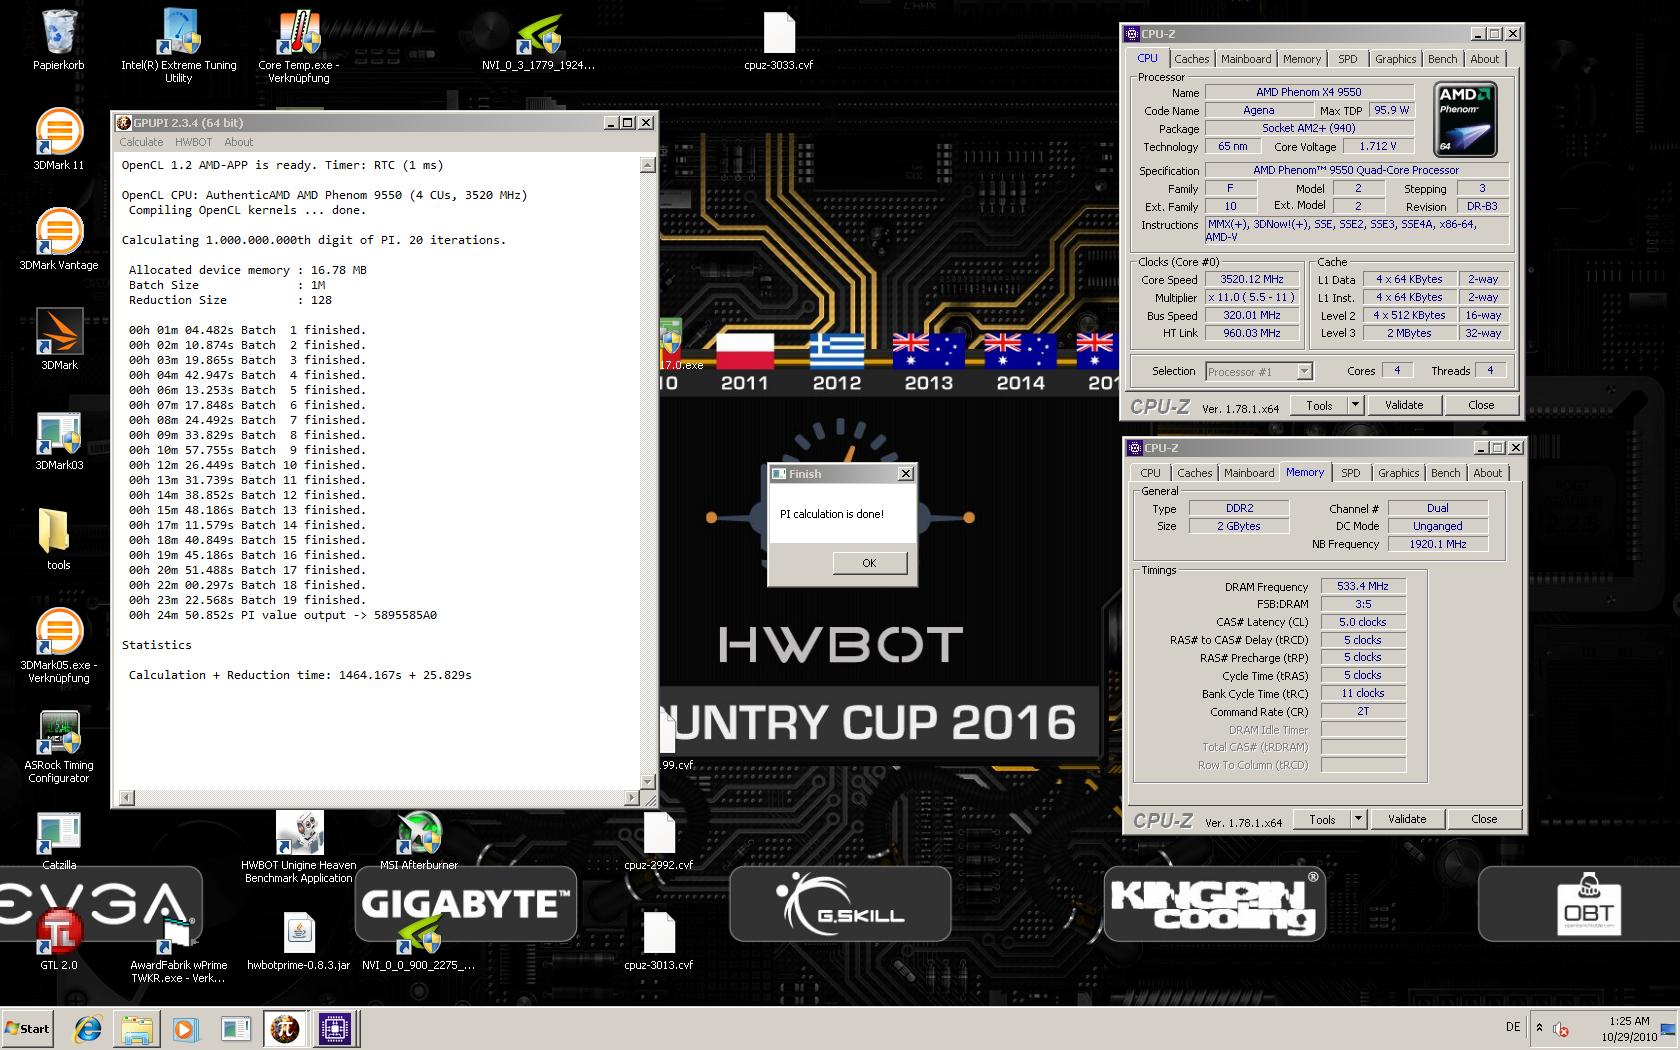Click the GPUPI taskbar icon

[285, 1028]
